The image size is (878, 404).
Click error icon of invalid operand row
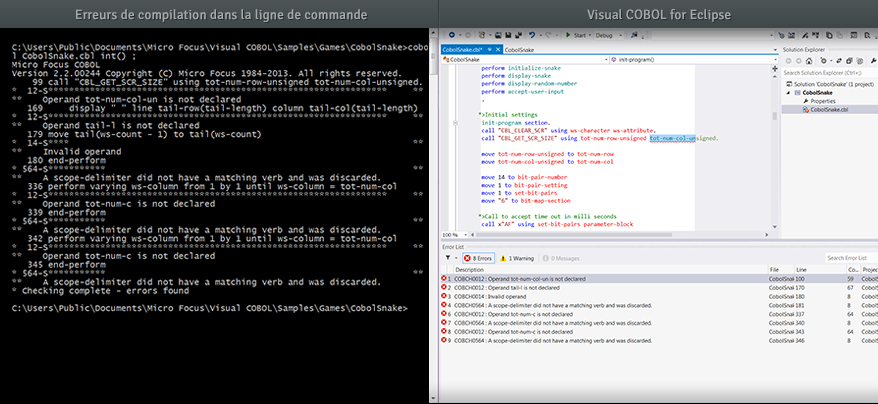coord(446,297)
